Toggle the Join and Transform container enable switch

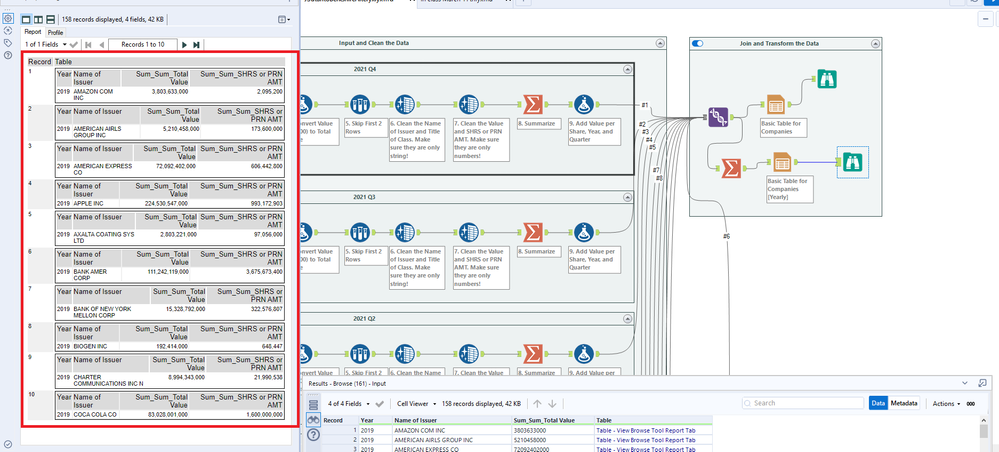click(x=698, y=43)
